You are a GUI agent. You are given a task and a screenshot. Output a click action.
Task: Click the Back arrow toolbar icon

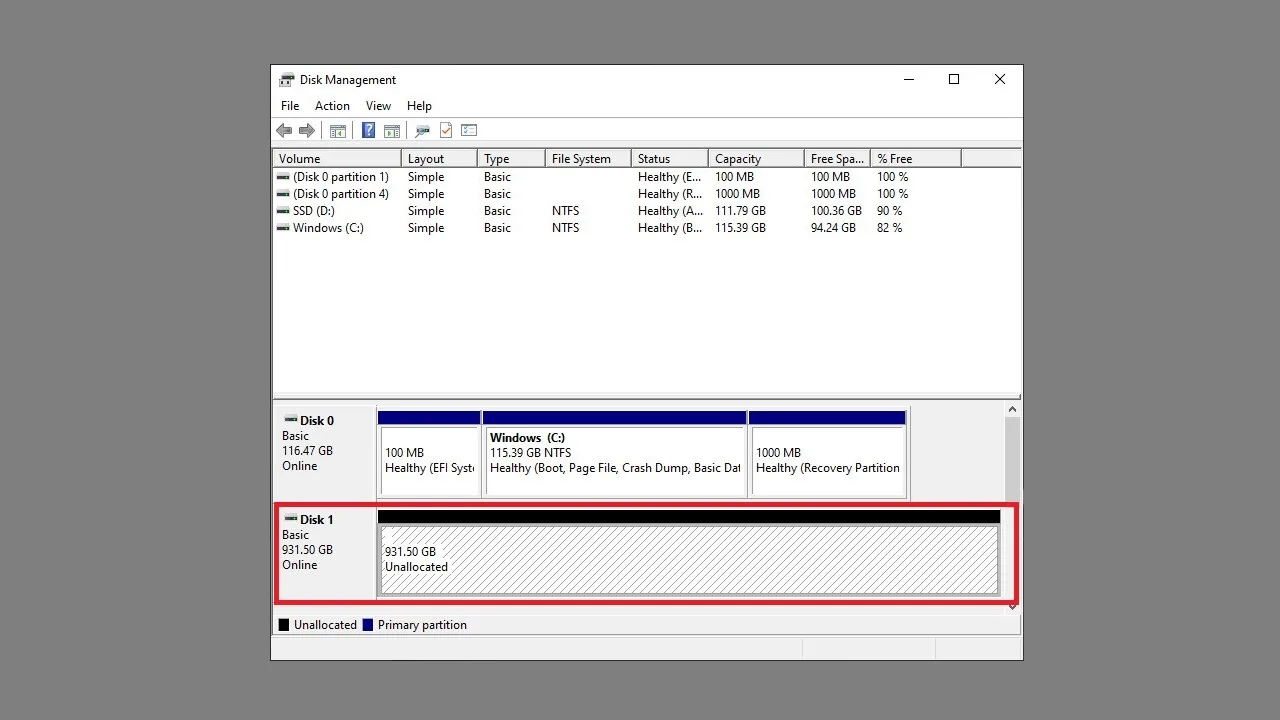pyautogui.click(x=284, y=131)
